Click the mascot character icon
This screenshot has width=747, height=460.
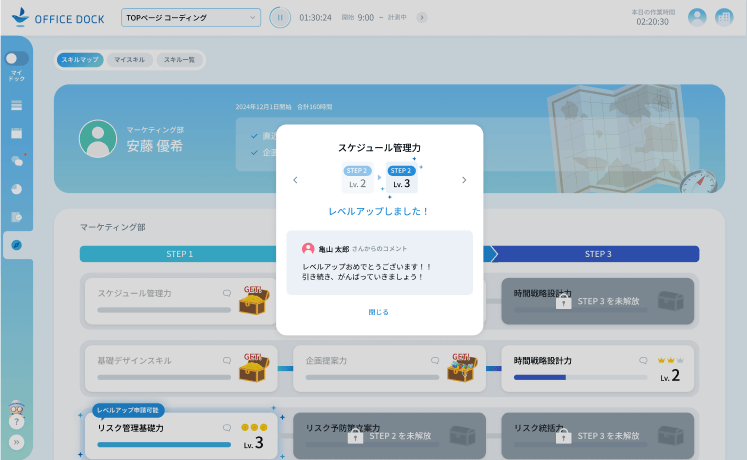point(17,409)
